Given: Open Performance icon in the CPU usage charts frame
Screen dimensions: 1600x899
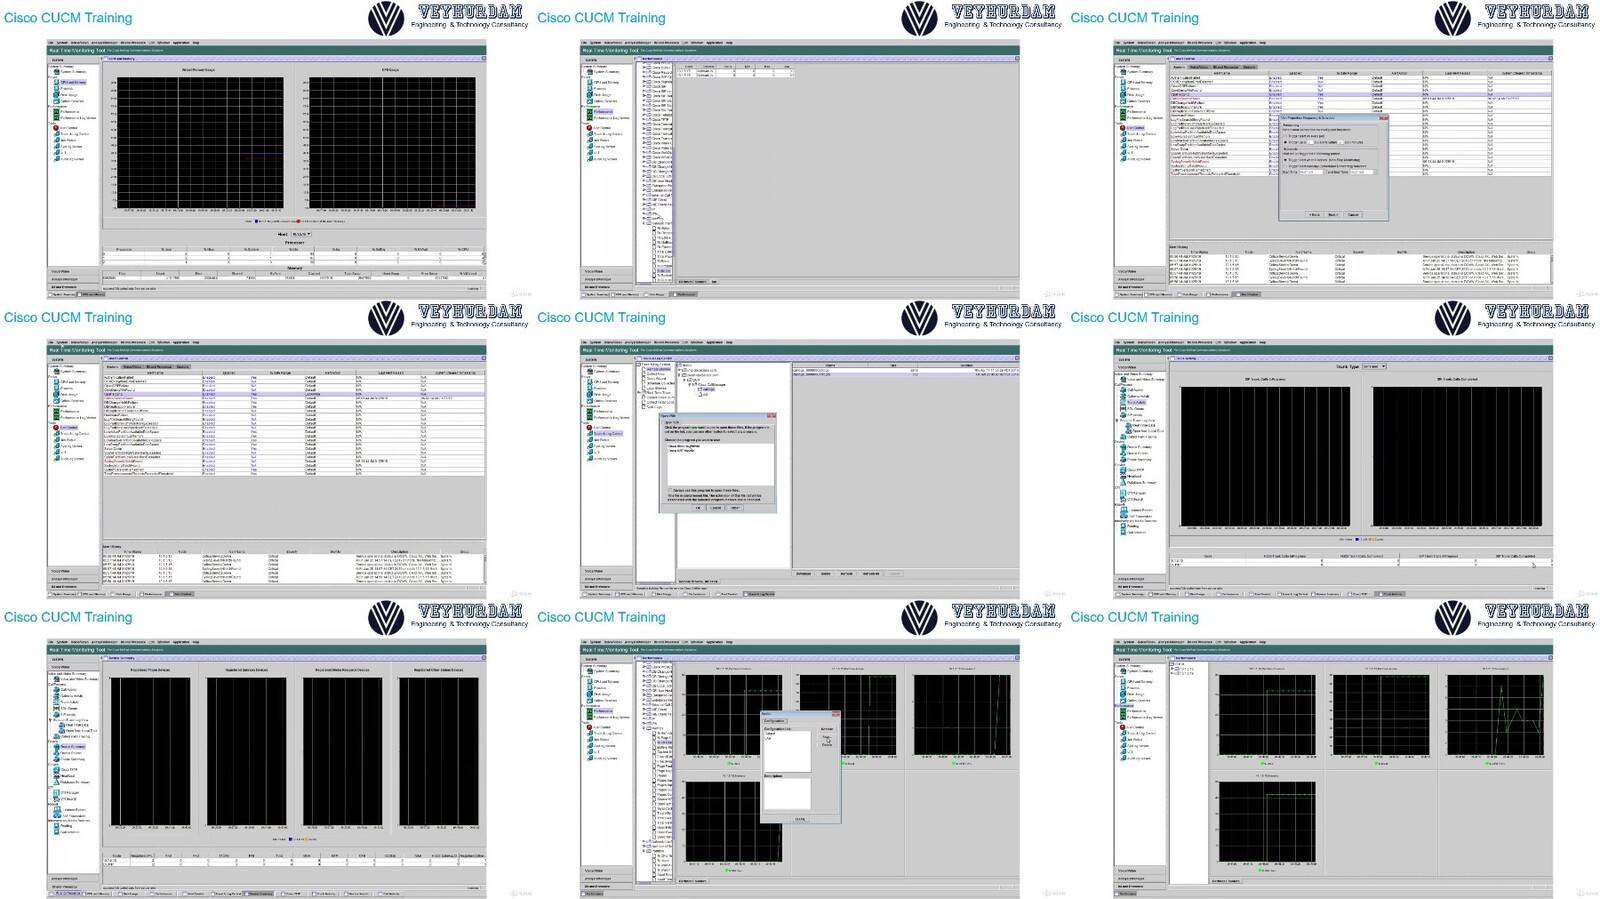Looking at the screenshot, I should (x=57, y=111).
